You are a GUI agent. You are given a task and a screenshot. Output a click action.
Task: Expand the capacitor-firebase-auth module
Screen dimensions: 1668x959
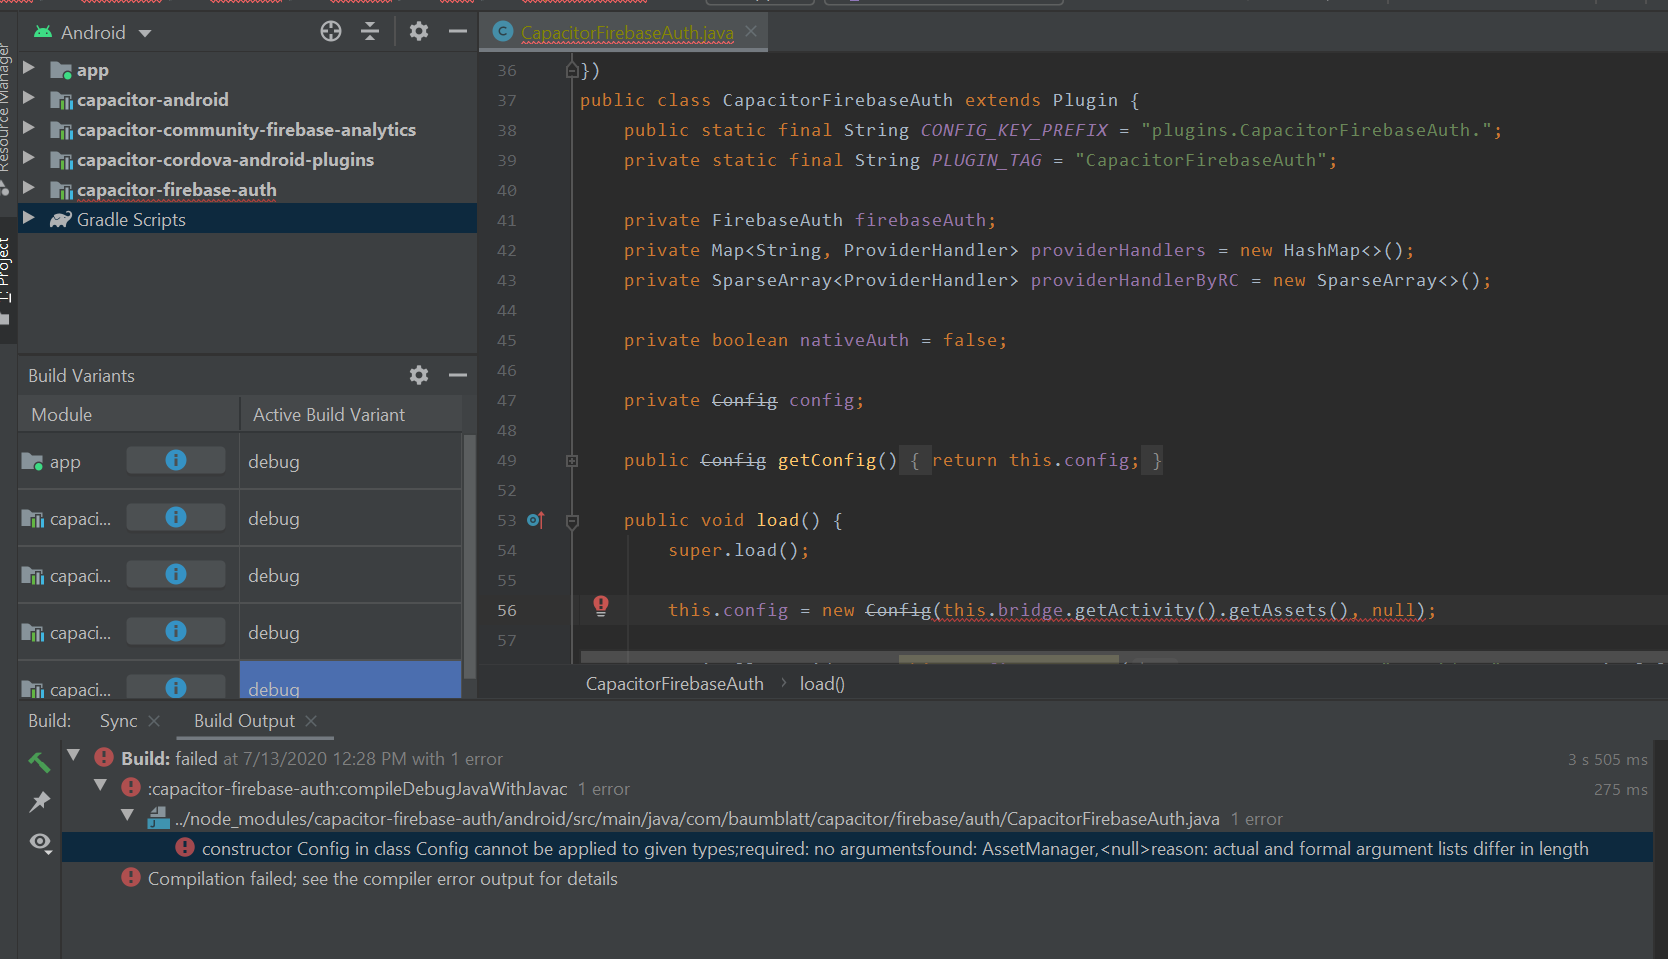pyautogui.click(x=29, y=189)
